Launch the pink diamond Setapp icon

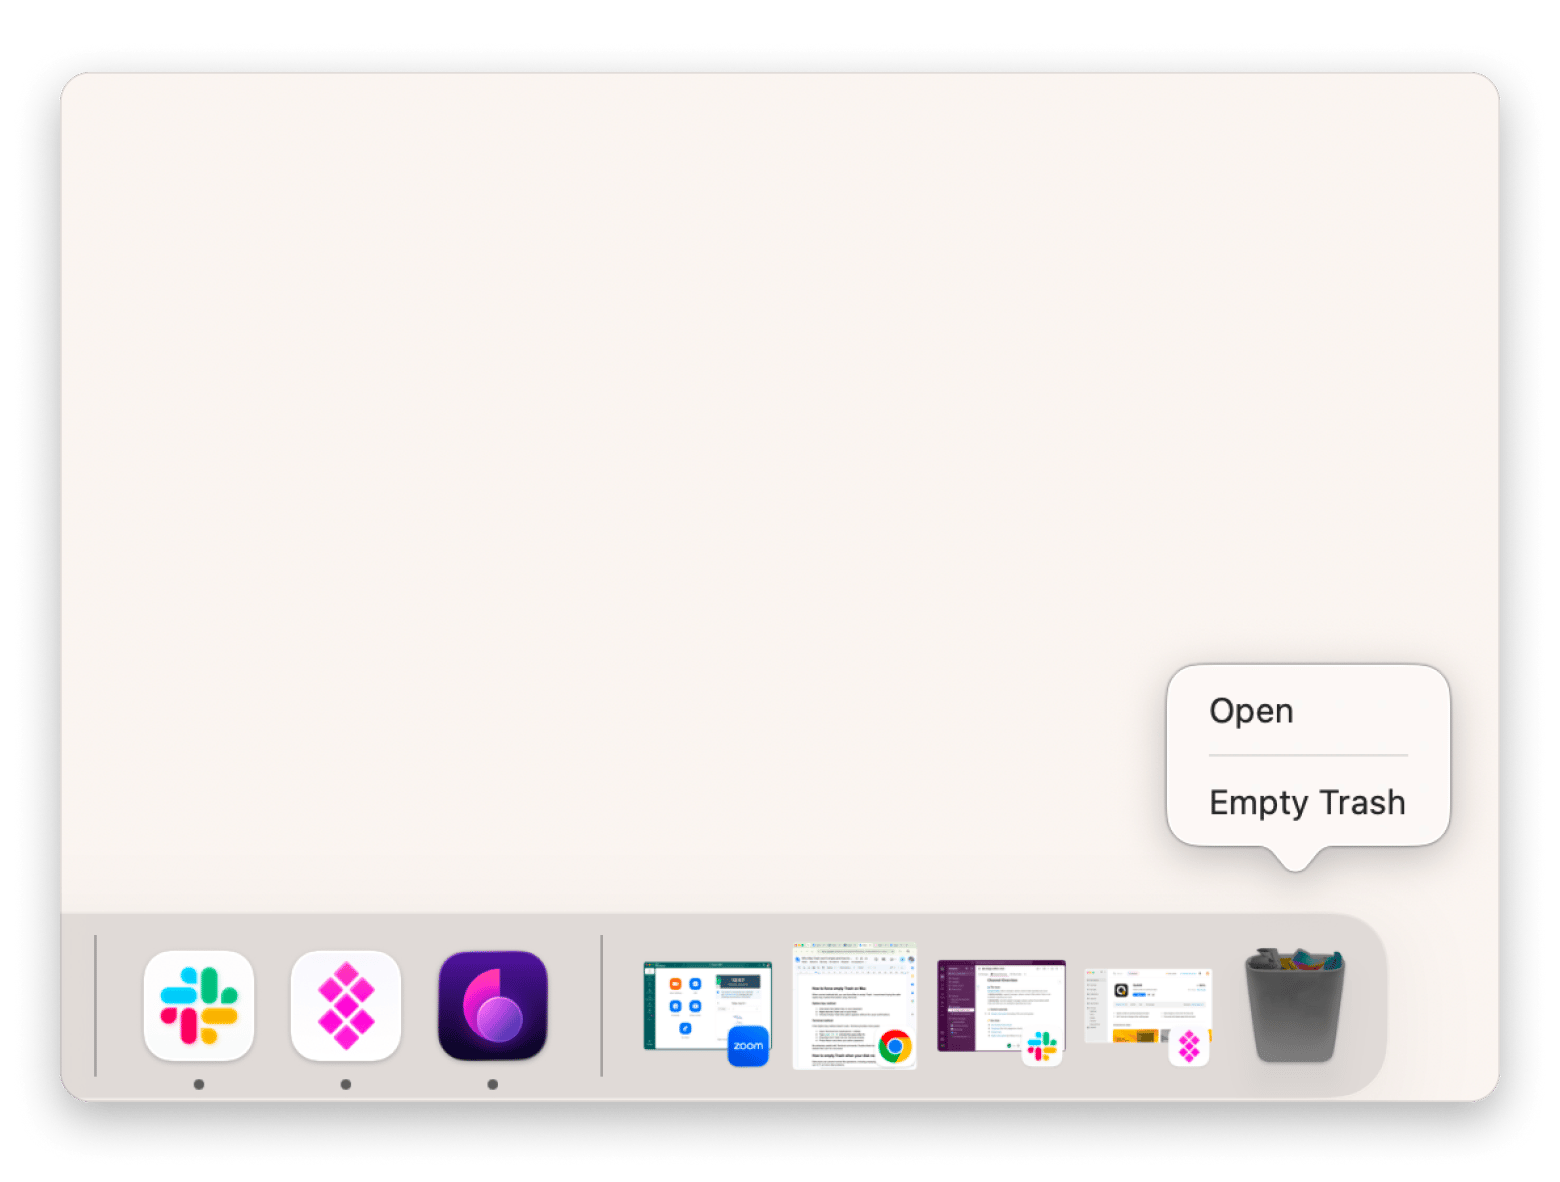point(346,1005)
